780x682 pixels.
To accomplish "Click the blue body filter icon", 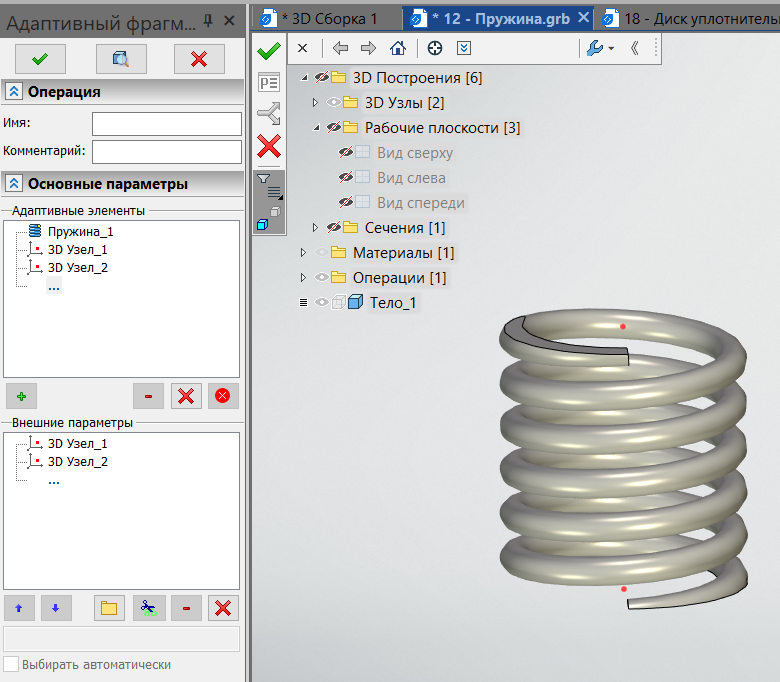I will (263, 225).
